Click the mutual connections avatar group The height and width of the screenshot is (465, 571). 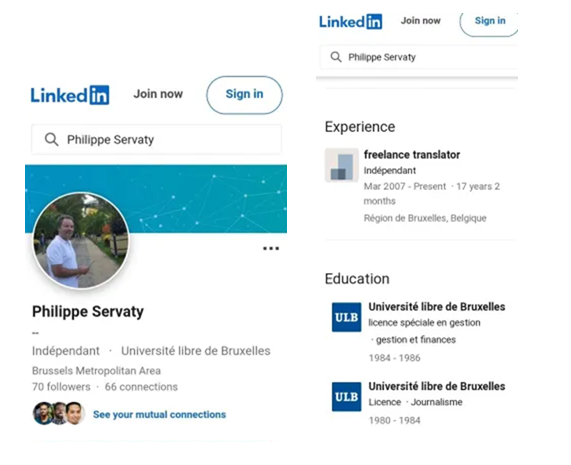59,413
